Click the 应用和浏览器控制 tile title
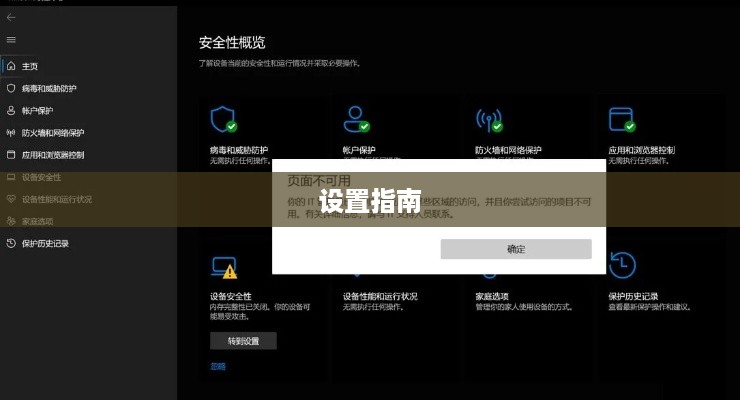Image resolution: width=740 pixels, height=400 pixels. tap(641, 150)
